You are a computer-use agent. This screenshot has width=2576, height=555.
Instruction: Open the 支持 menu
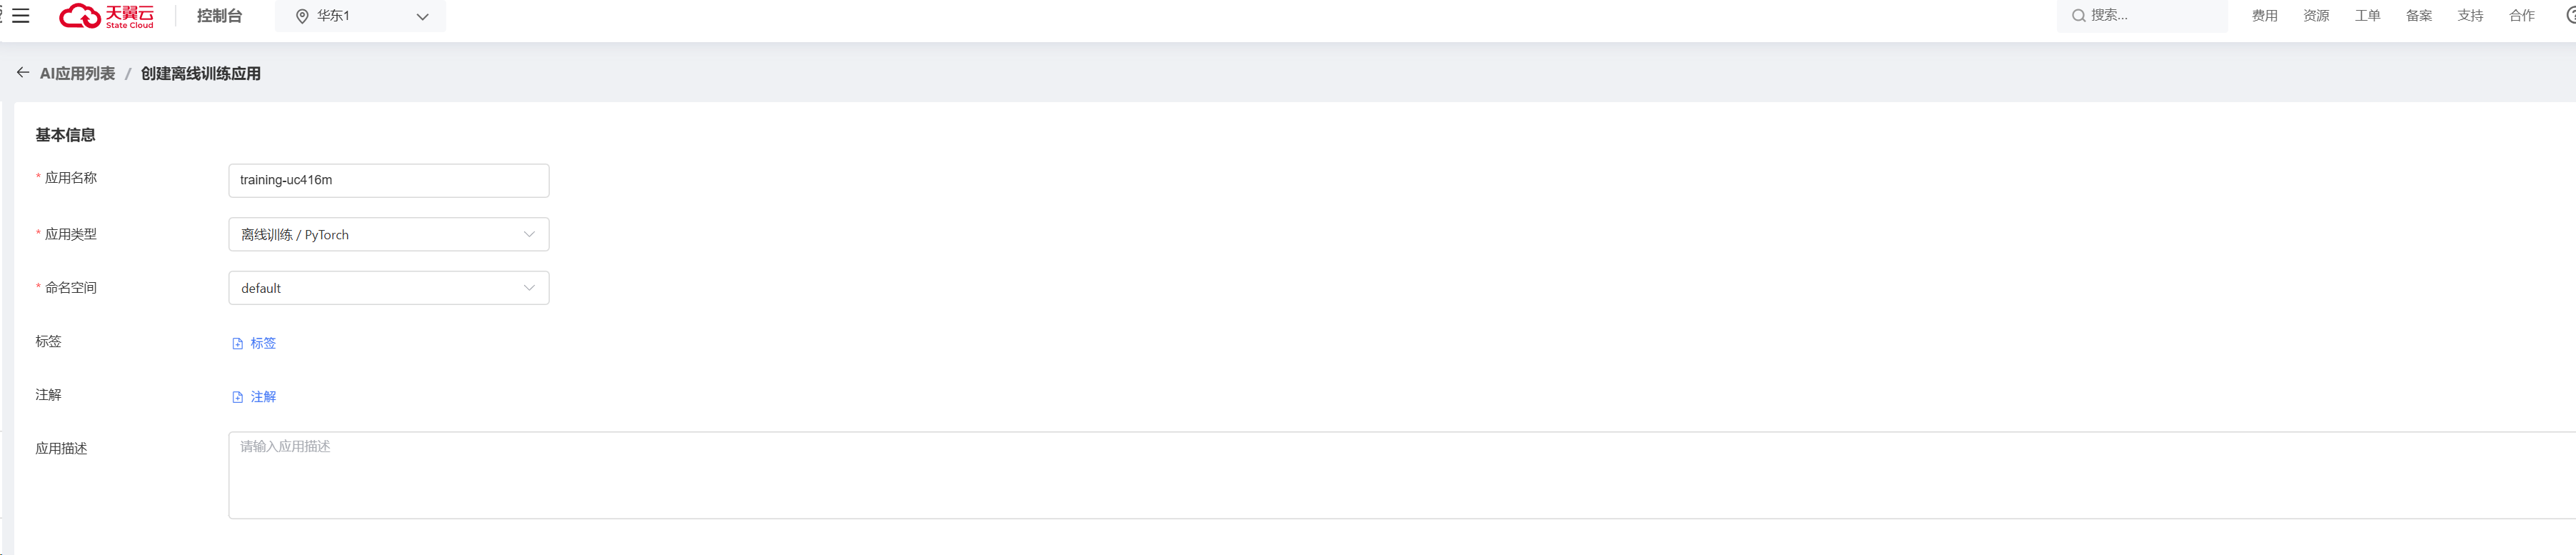point(2470,16)
